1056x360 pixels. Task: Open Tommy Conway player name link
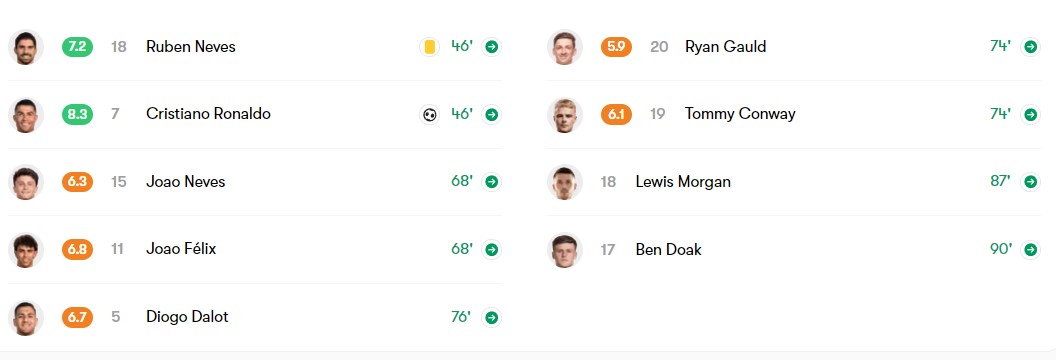click(740, 114)
